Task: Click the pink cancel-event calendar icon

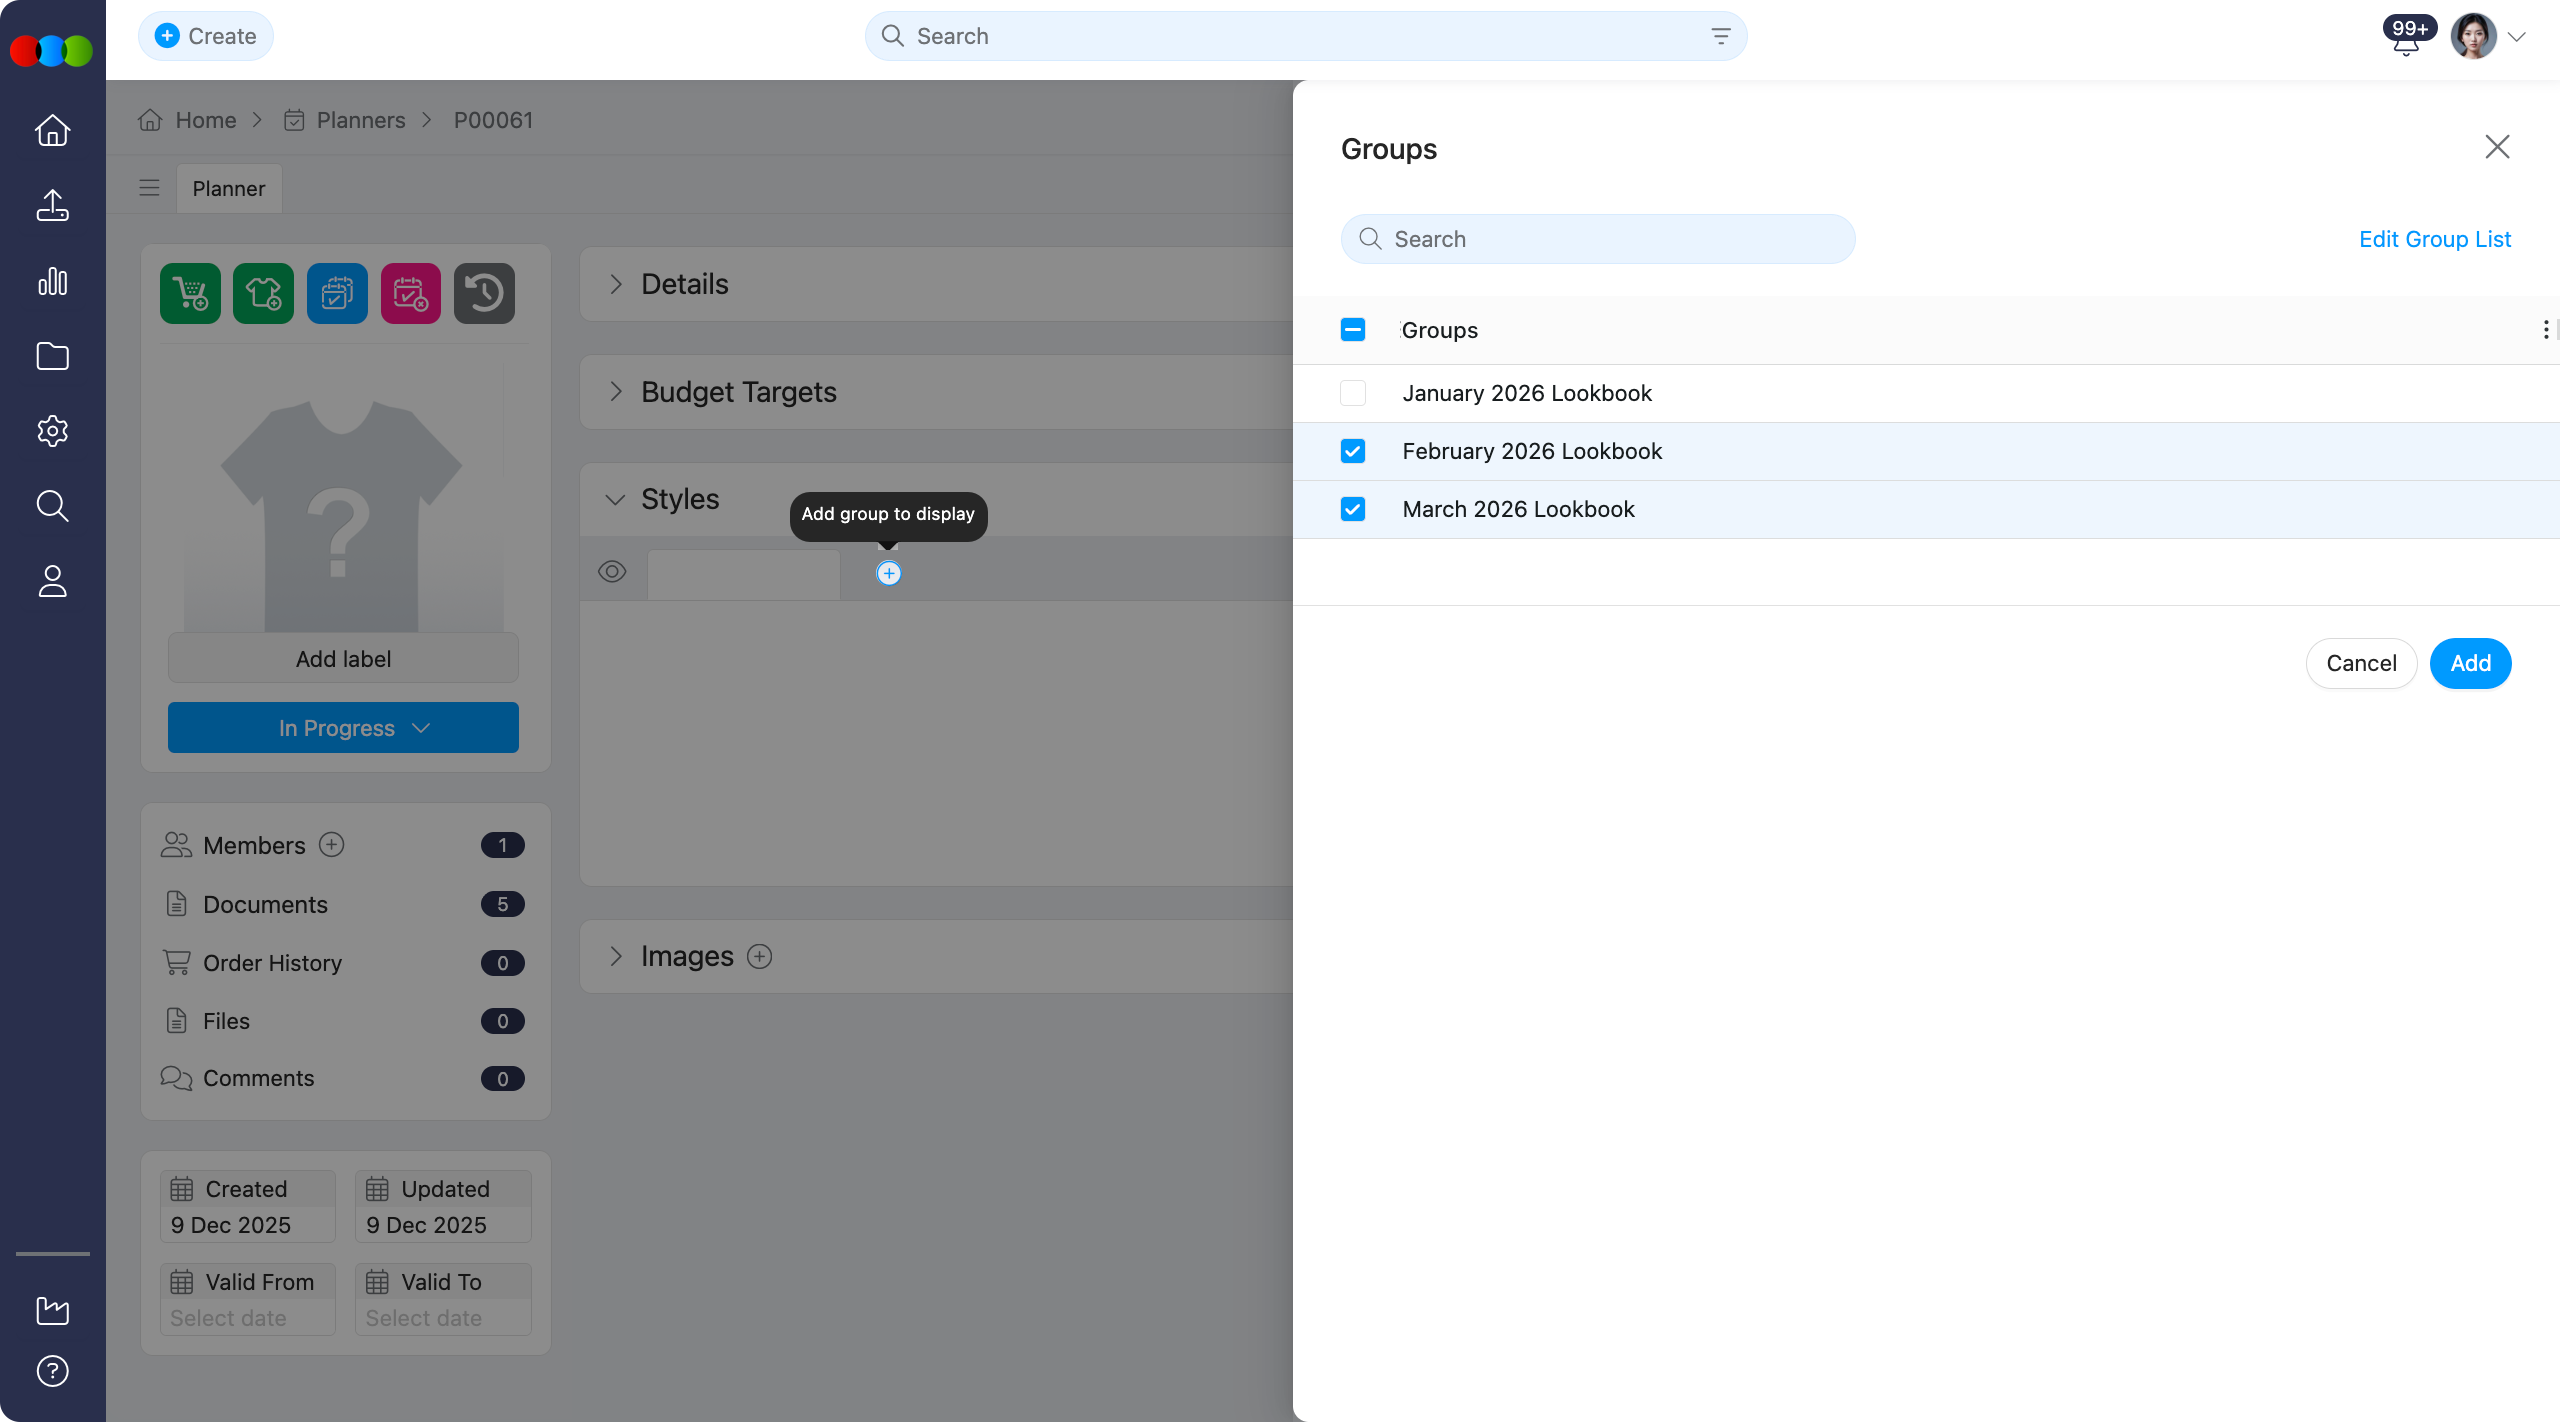Action: (410, 293)
